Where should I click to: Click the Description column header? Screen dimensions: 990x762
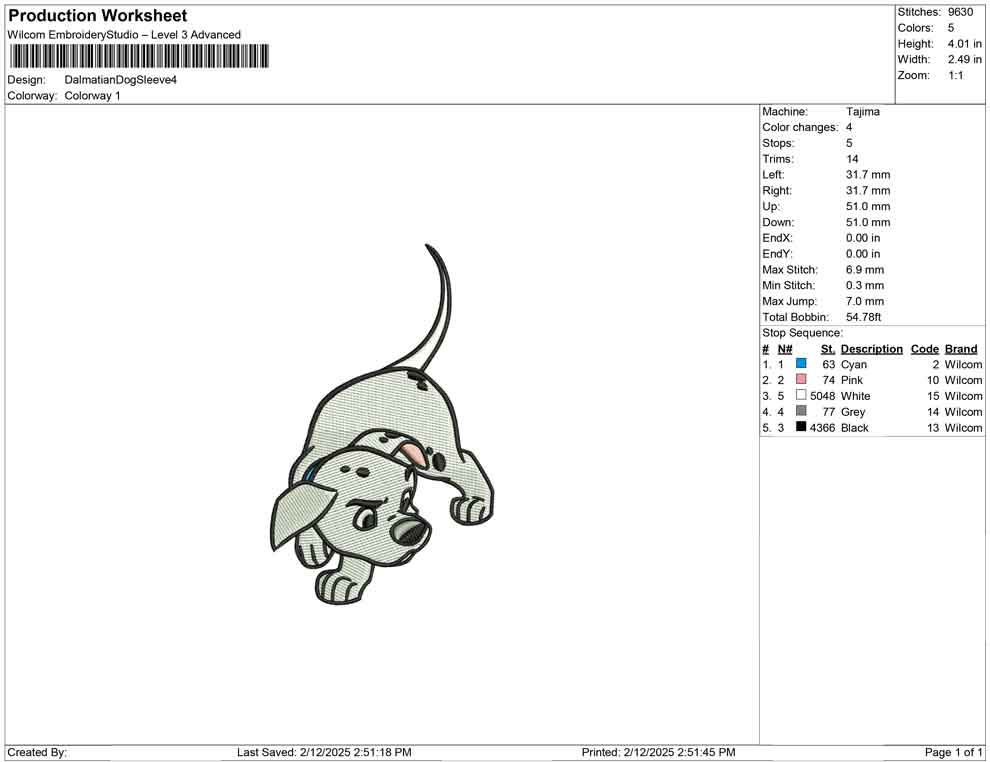point(871,349)
